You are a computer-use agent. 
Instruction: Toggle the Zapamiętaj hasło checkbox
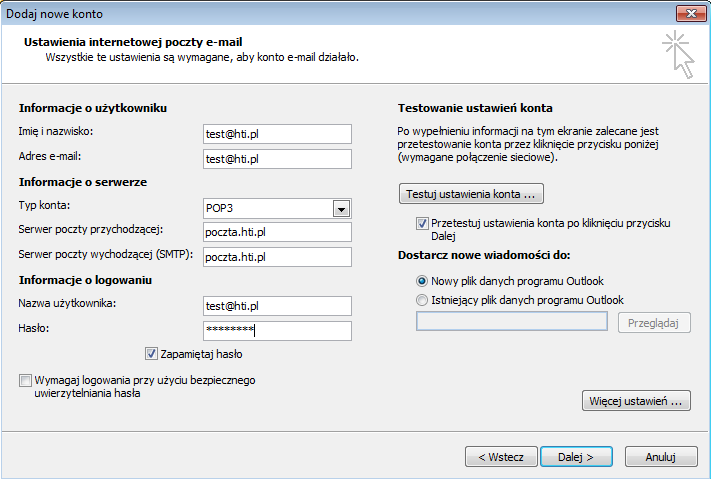pyautogui.click(x=151, y=354)
